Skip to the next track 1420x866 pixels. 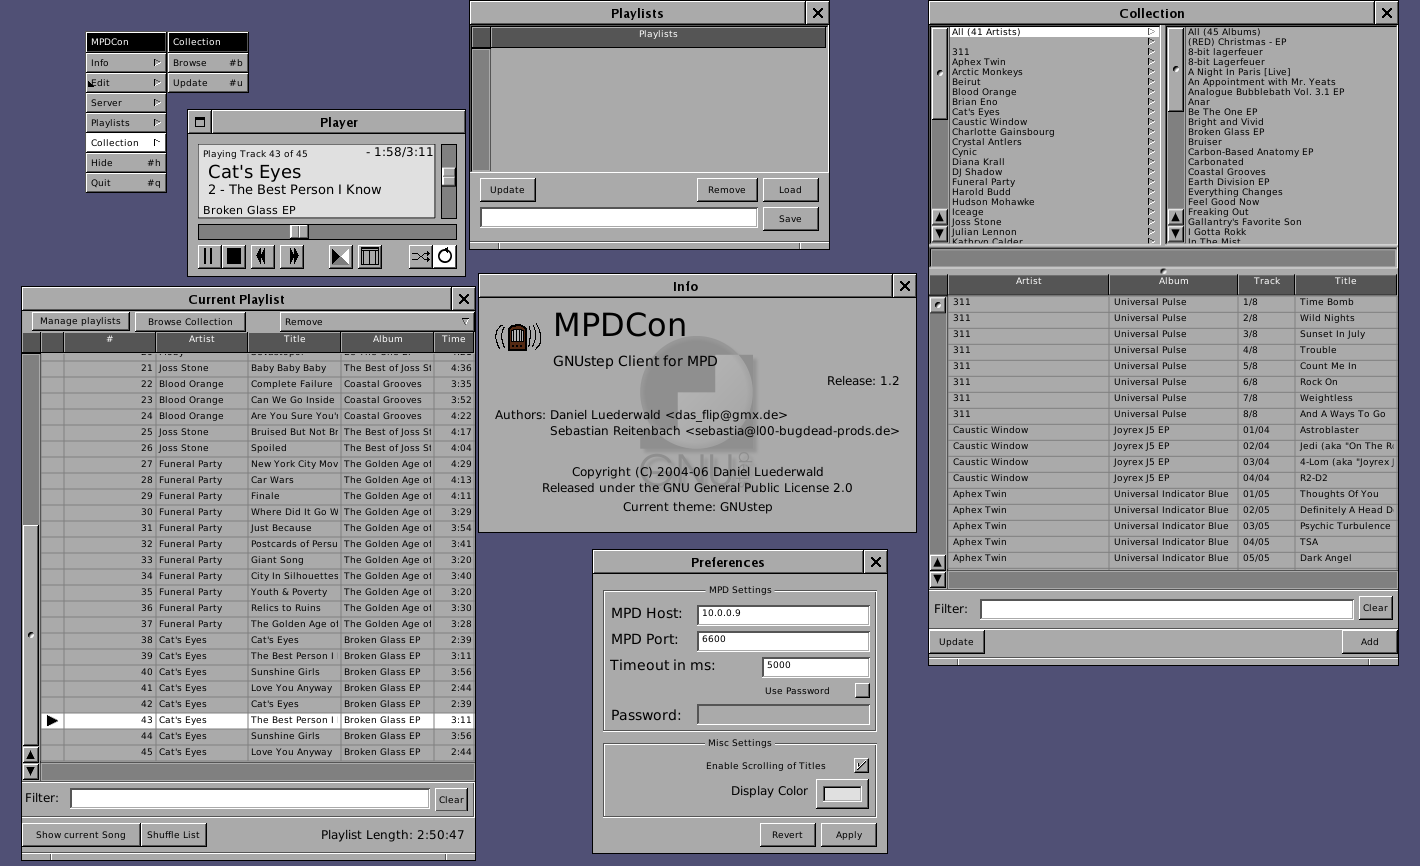click(292, 257)
